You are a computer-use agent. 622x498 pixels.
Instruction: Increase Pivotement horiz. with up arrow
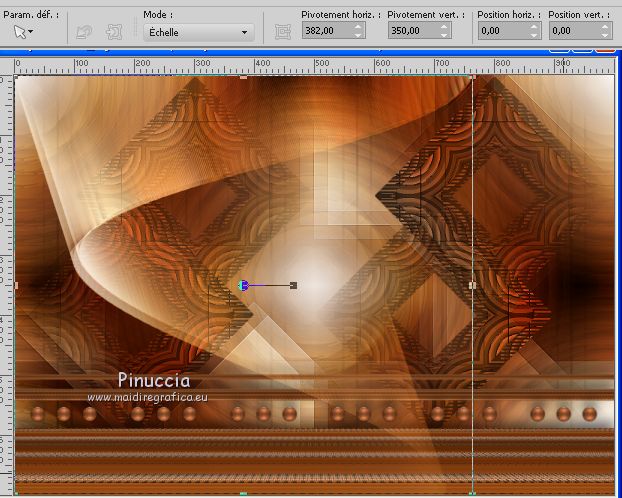coord(358,27)
